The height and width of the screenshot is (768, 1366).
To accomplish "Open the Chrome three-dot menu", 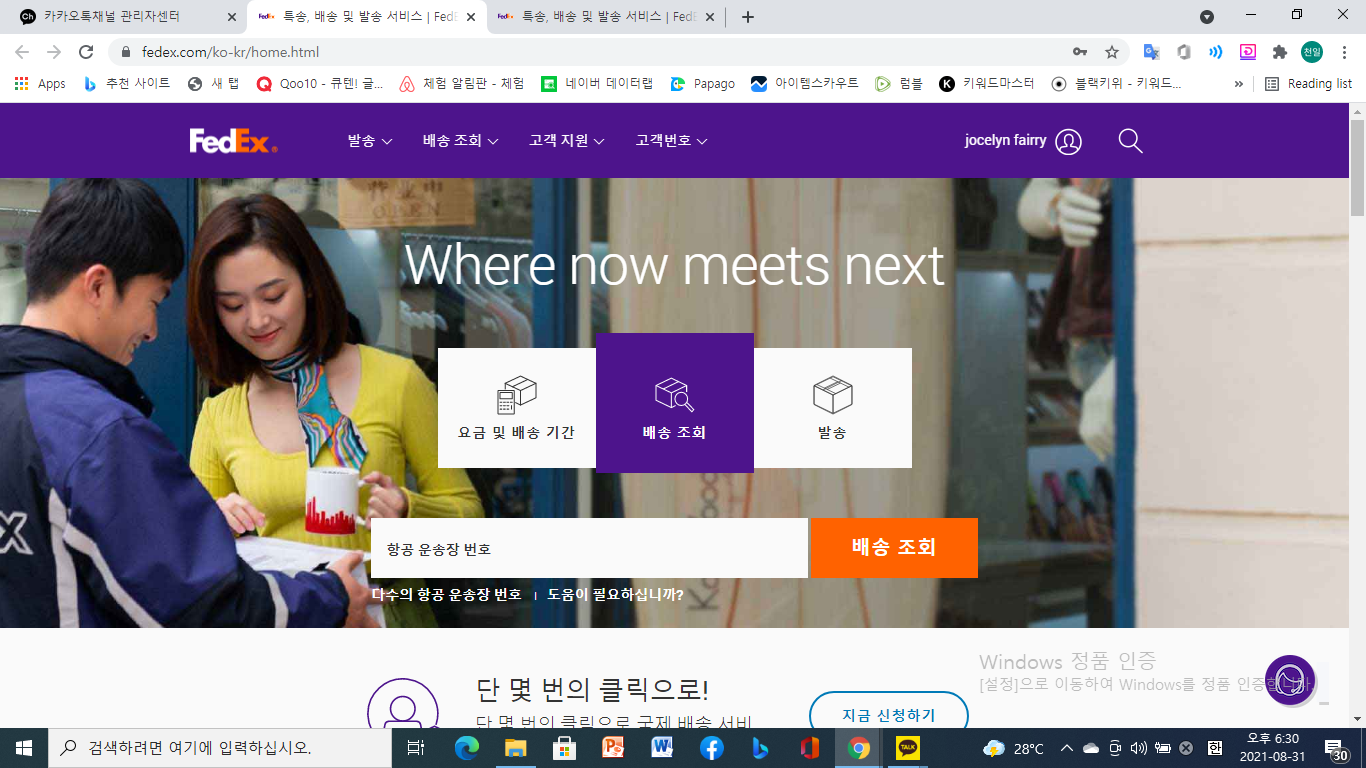I will (1343, 52).
